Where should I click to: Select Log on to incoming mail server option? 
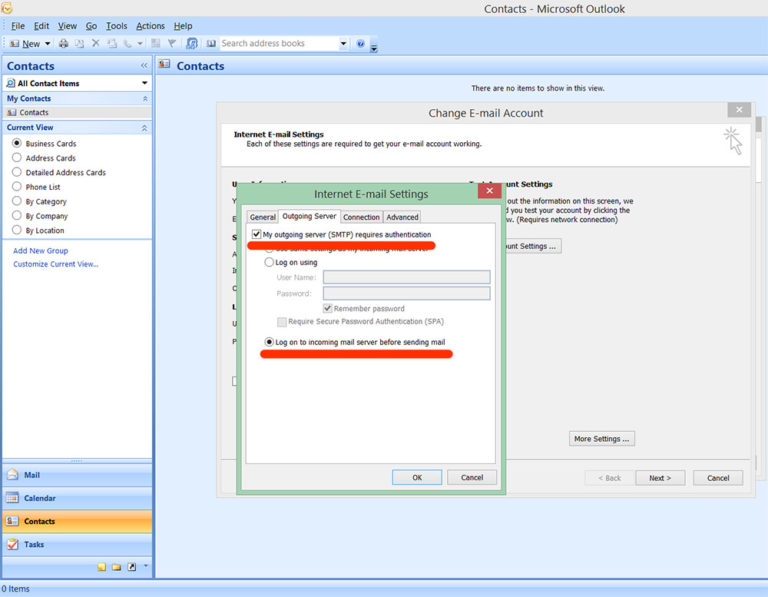point(269,342)
